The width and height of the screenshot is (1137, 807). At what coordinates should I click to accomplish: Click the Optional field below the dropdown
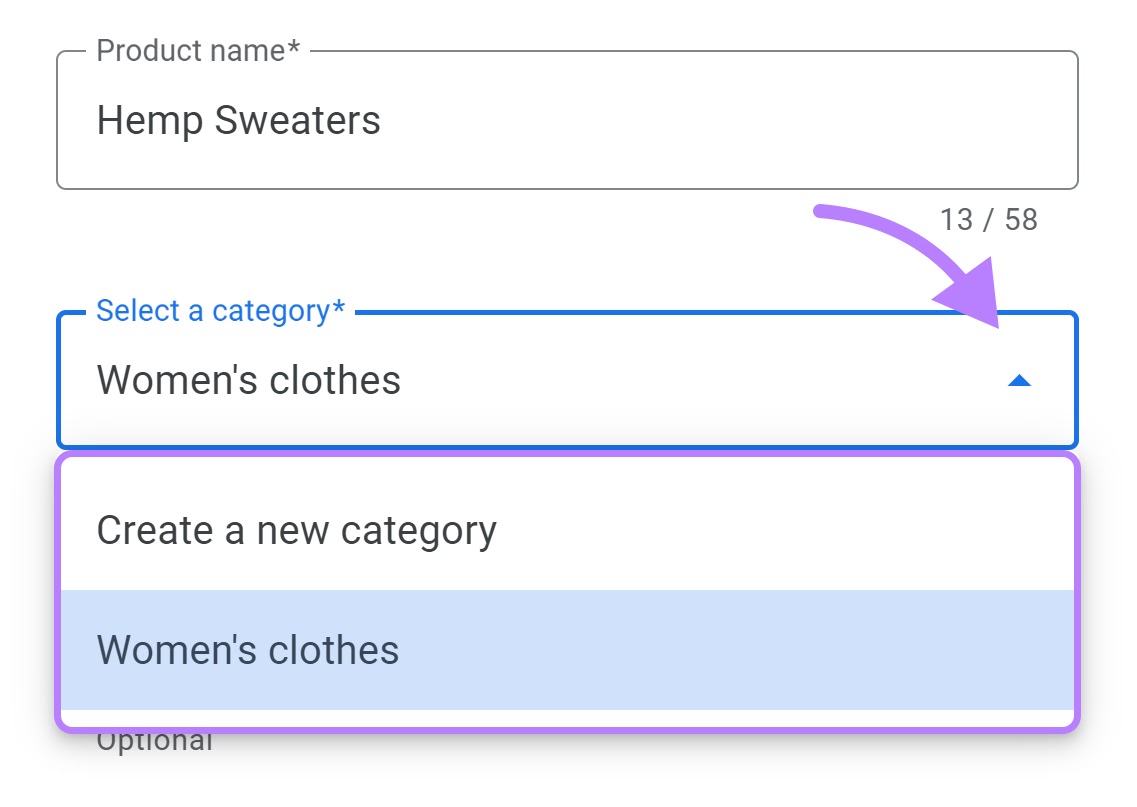pos(155,740)
